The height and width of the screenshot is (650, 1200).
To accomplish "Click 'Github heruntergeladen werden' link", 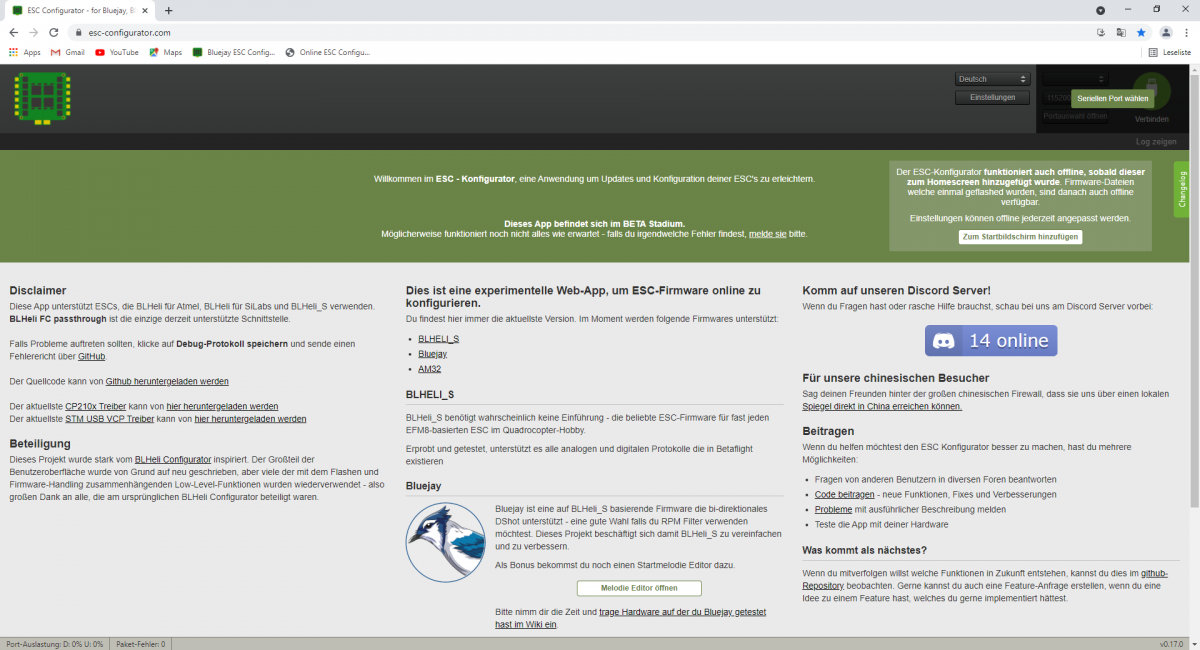I will tap(167, 381).
